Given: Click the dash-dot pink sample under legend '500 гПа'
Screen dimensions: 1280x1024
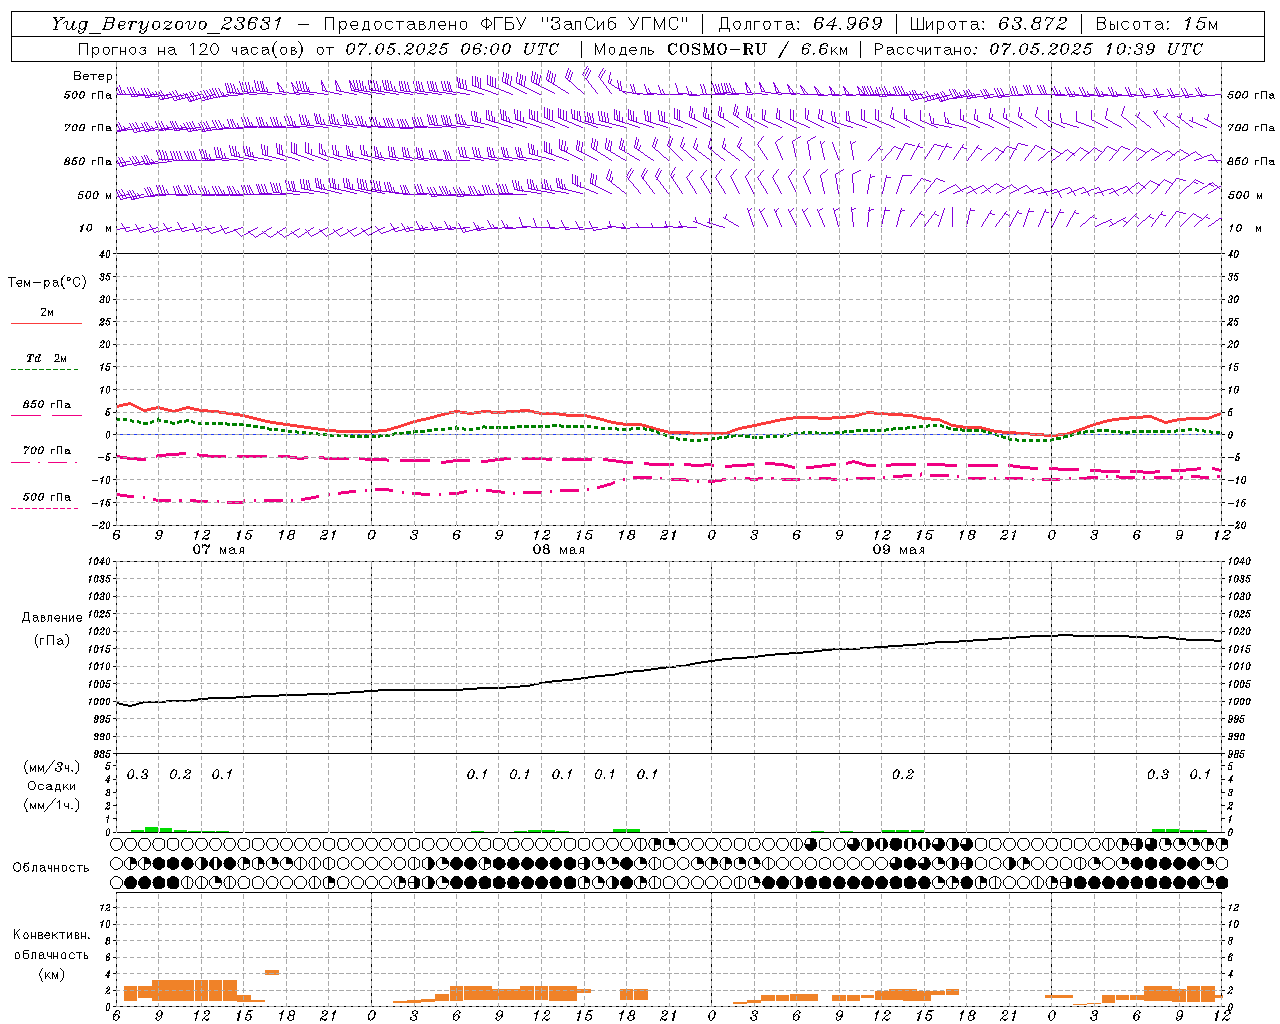Looking at the screenshot, I should (x=46, y=508).
